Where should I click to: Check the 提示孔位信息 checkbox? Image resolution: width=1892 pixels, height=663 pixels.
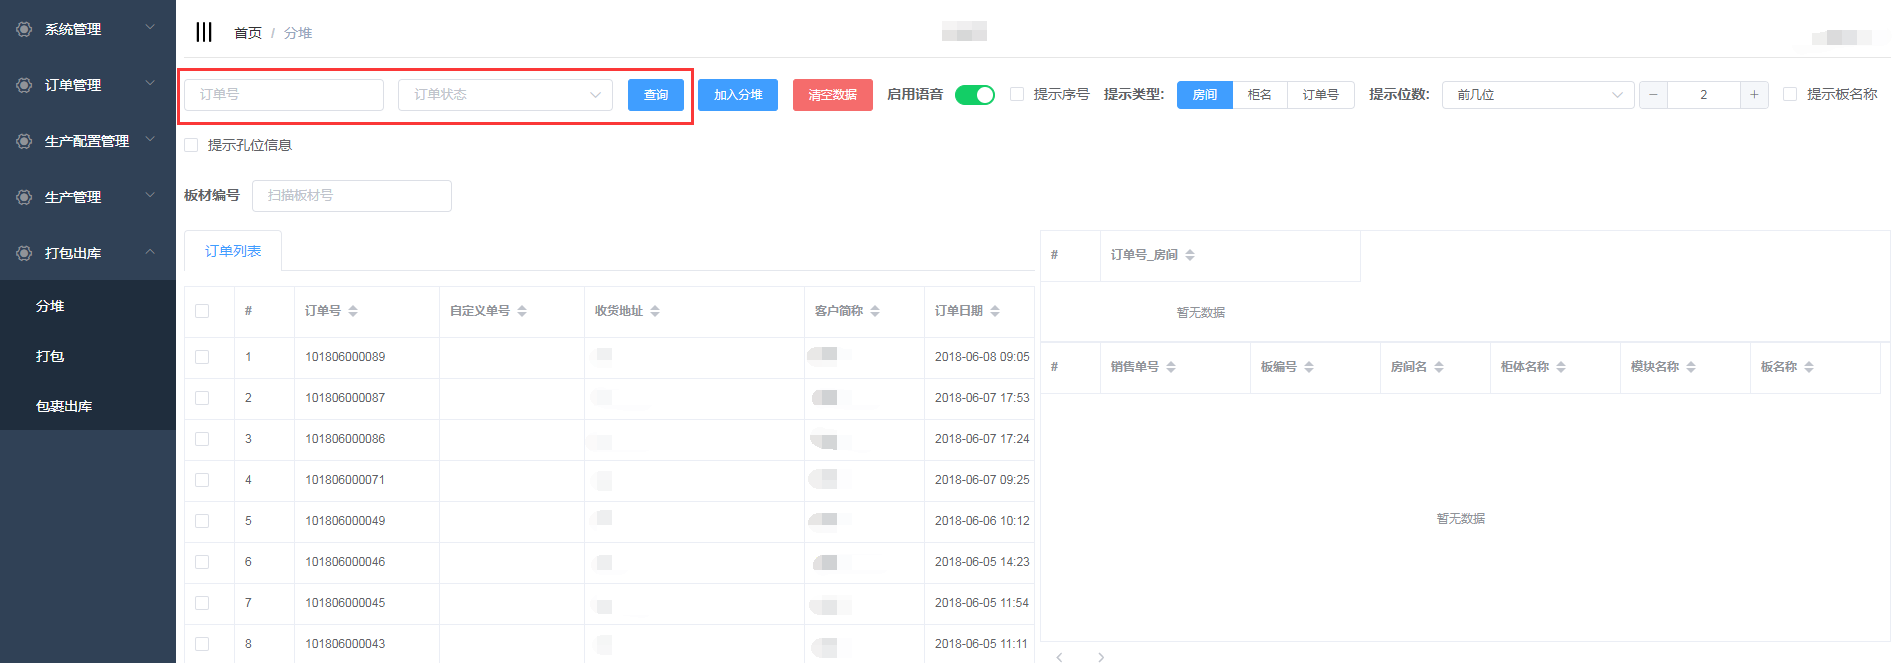pyautogui.click(x=191, y=145)
